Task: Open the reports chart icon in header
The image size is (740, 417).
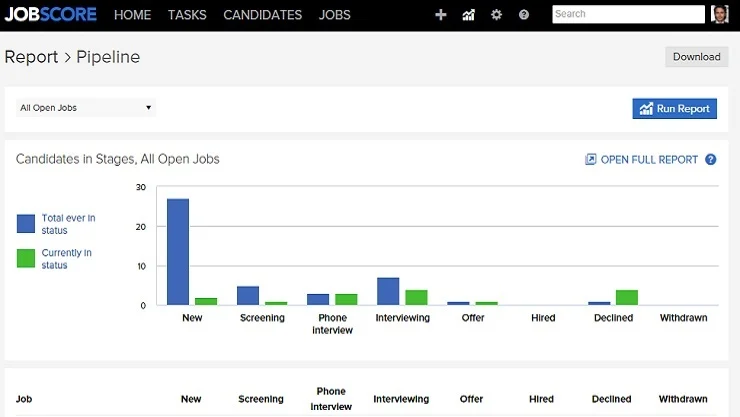Action: pyautogui.click(x=469, y=15)
